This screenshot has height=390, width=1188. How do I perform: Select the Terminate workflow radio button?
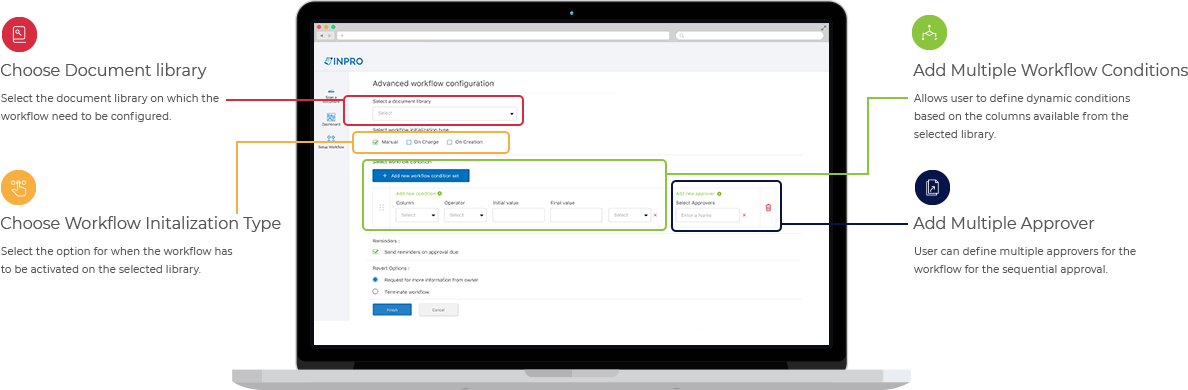376,292
